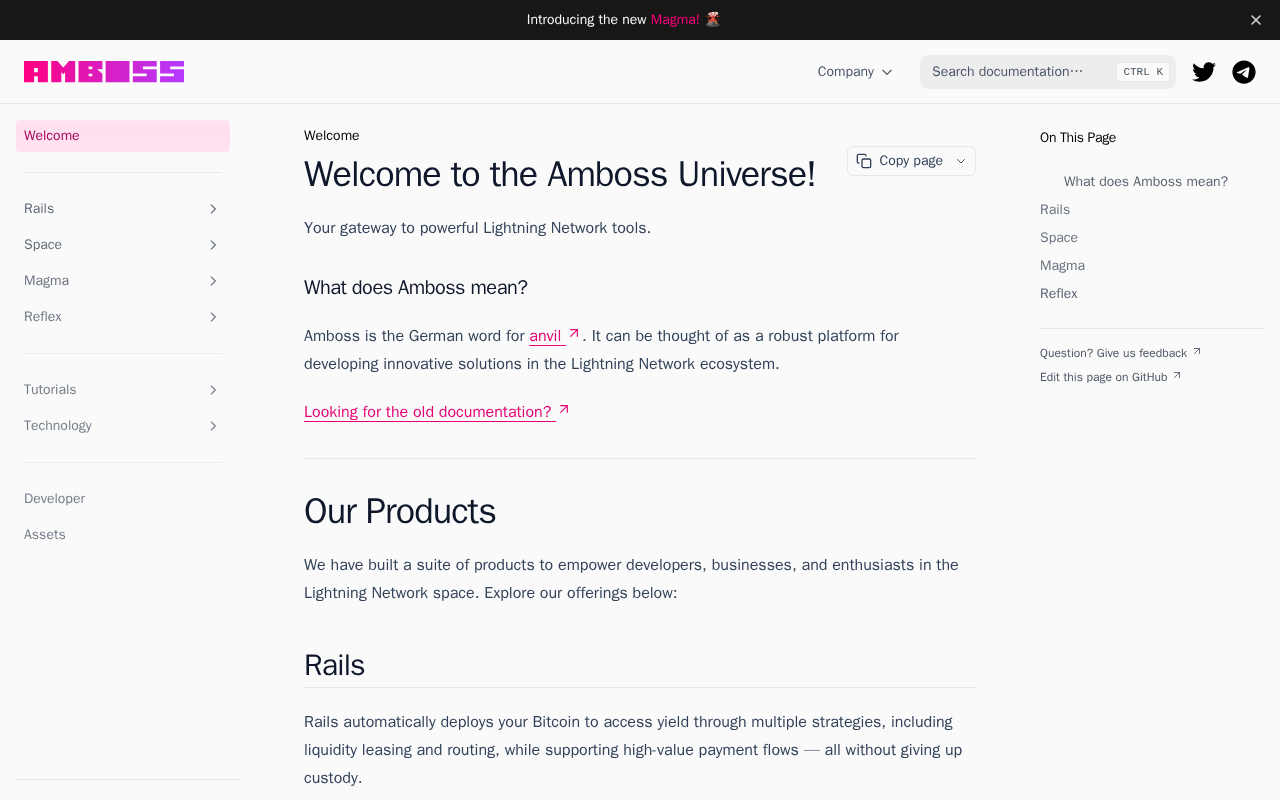Expand the Magma sidebar section
Viewport: 1280px width, 800px height.
(x=213, y=281)
